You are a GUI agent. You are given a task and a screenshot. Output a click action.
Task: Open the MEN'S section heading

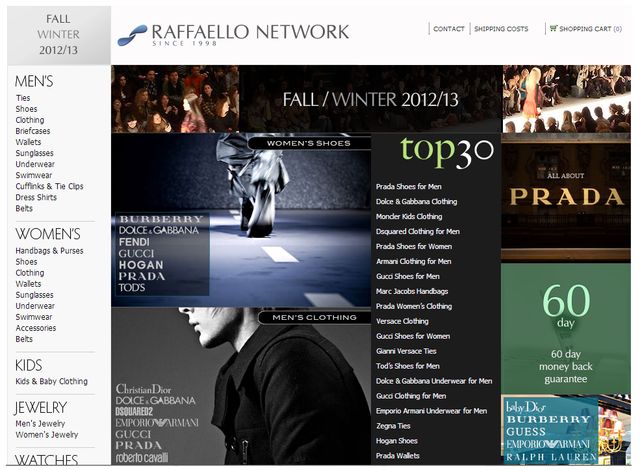pyautogui.click(x=34, y=81)
